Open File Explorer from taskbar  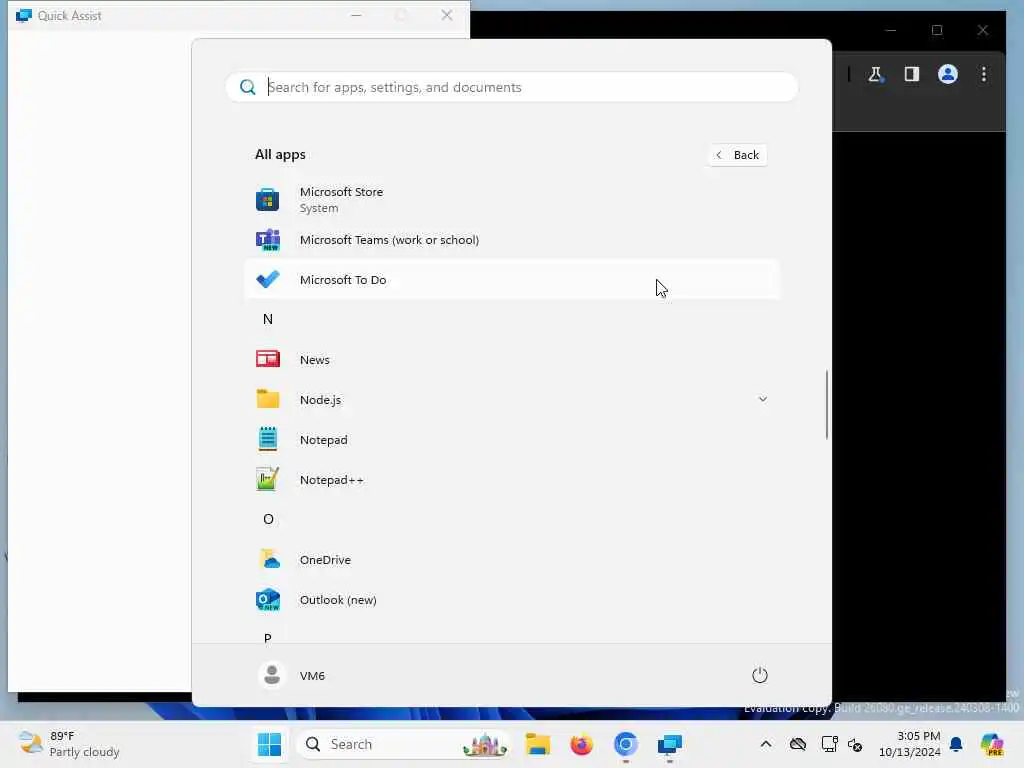537,744
